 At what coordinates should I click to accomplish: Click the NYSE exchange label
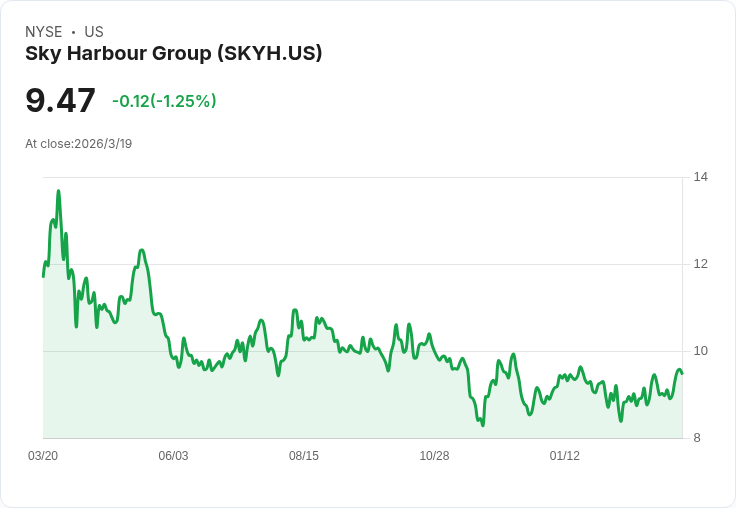click(44, 32)
